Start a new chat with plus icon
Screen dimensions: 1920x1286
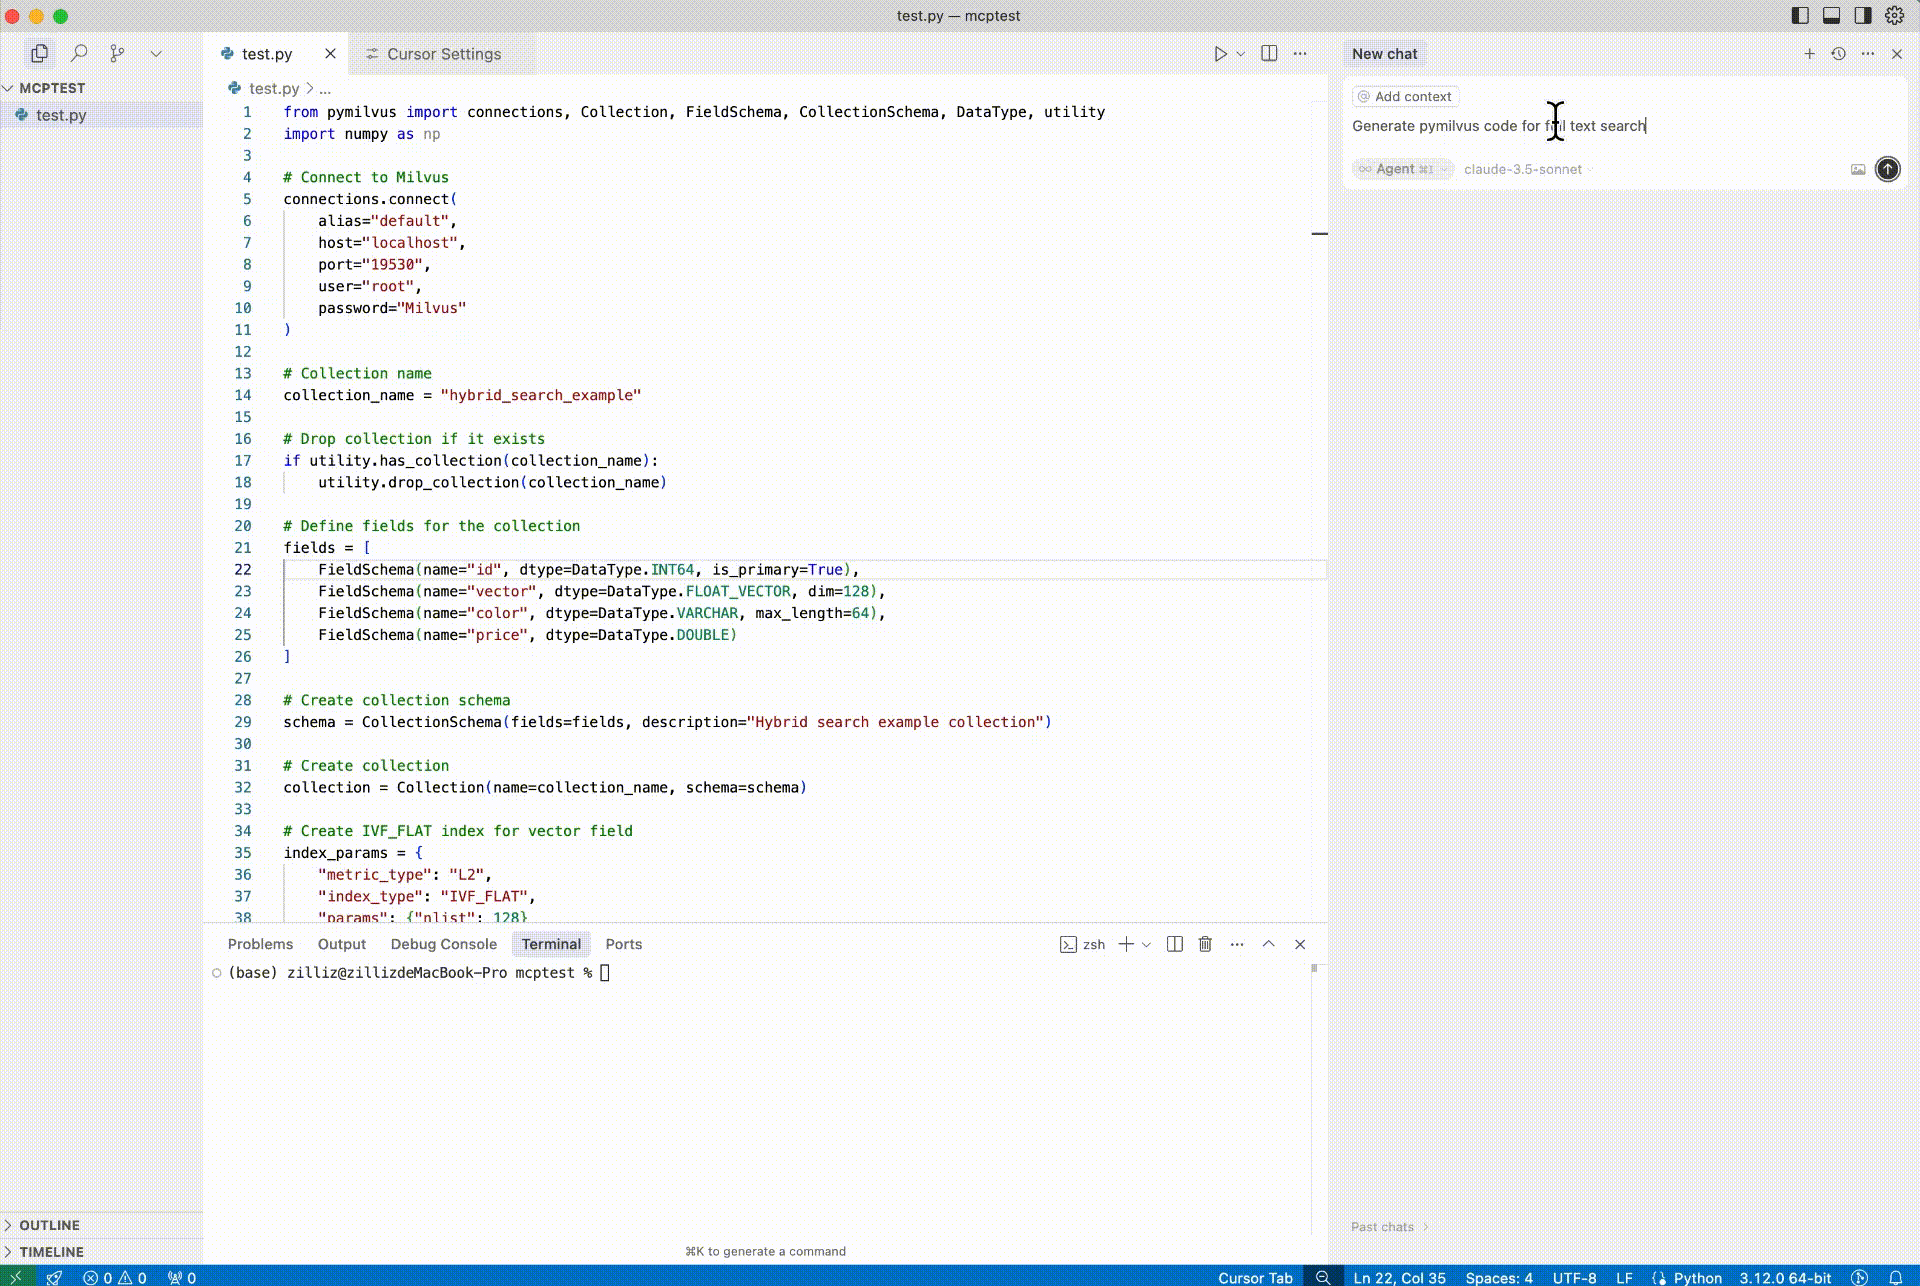[x=1809, y=54]
